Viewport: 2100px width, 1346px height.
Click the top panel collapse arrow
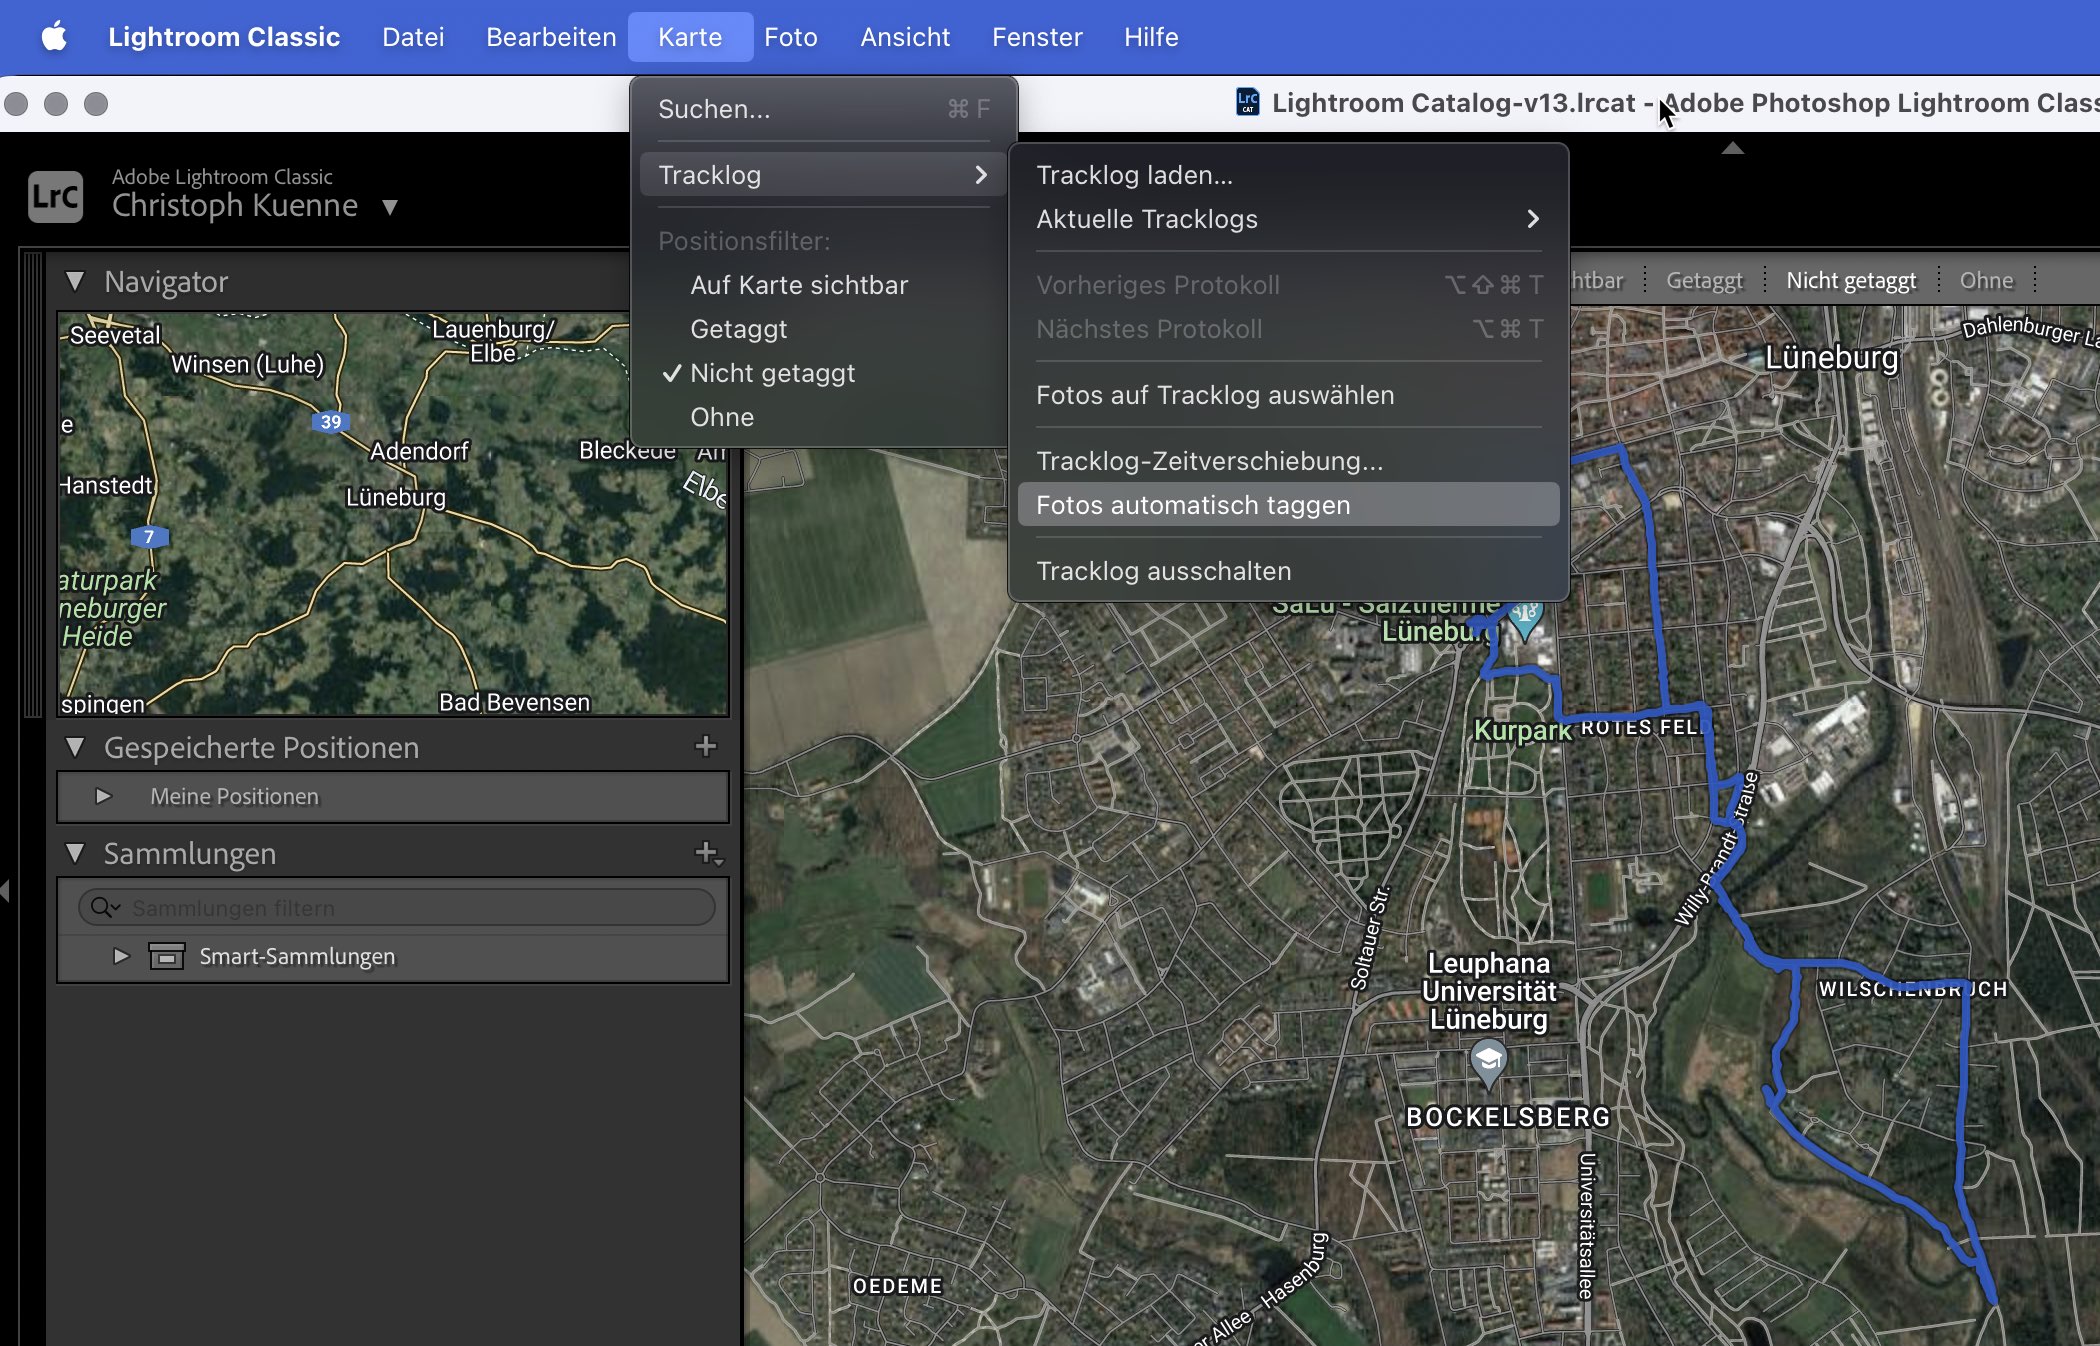pos(1732,148)
